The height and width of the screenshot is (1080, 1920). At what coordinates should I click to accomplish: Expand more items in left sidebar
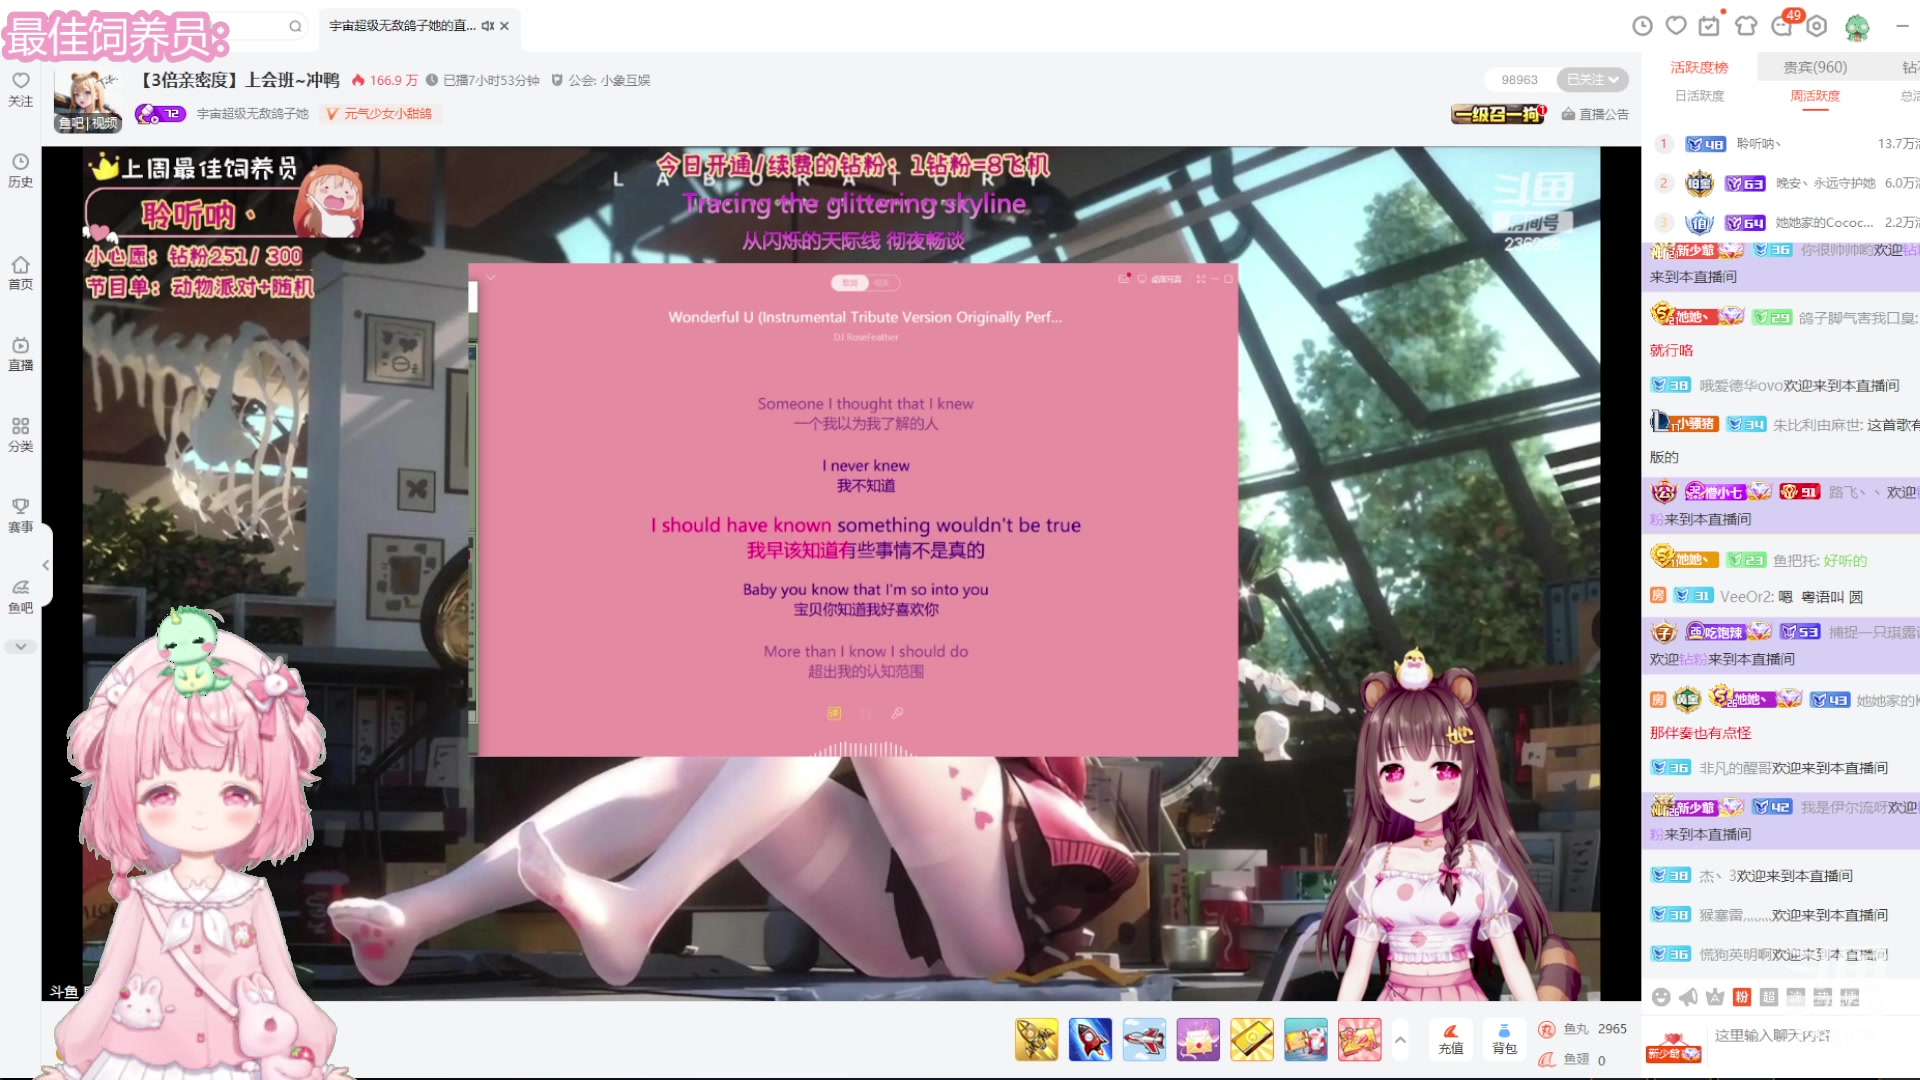tap(20, 647)
